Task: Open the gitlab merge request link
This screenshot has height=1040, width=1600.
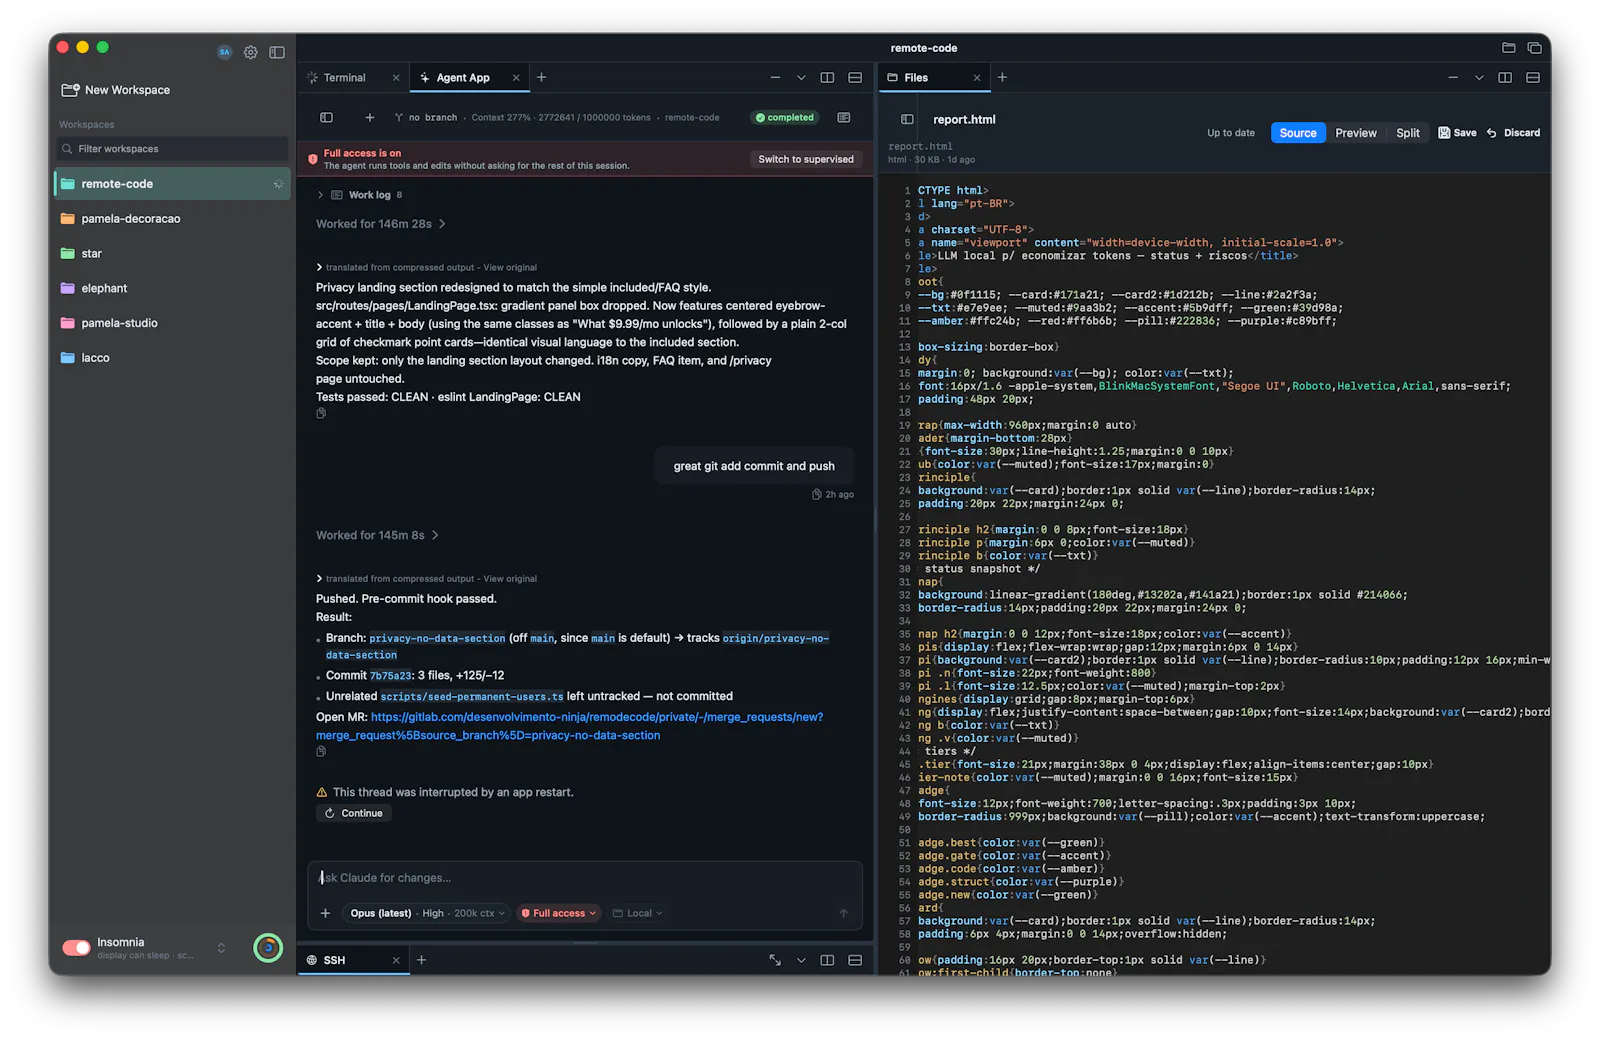Action: point(570,726)
